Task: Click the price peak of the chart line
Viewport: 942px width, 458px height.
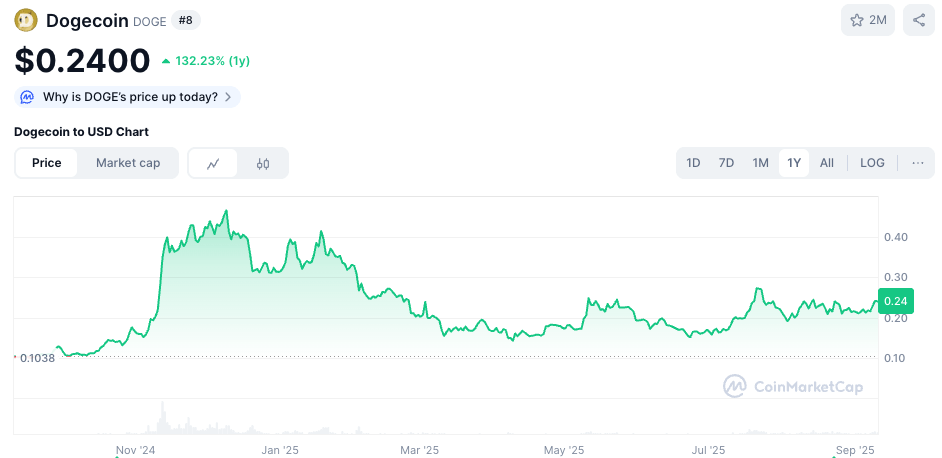Action: 226,211
